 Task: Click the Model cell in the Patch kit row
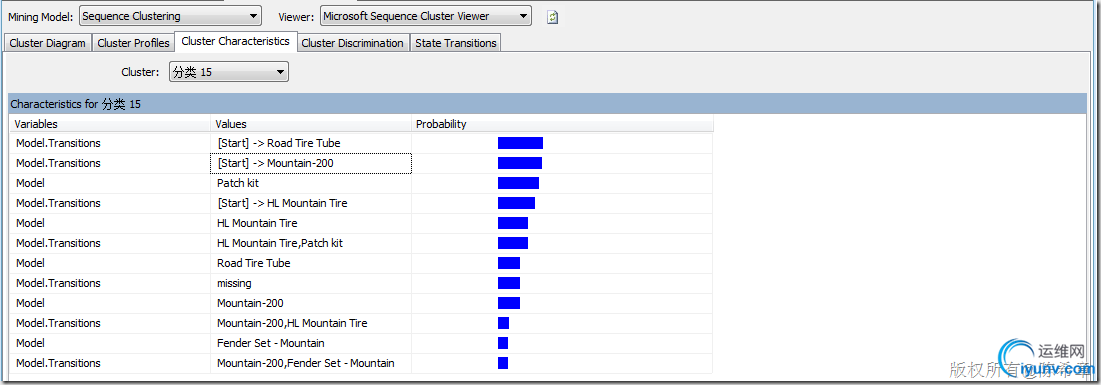pos(110,183)
